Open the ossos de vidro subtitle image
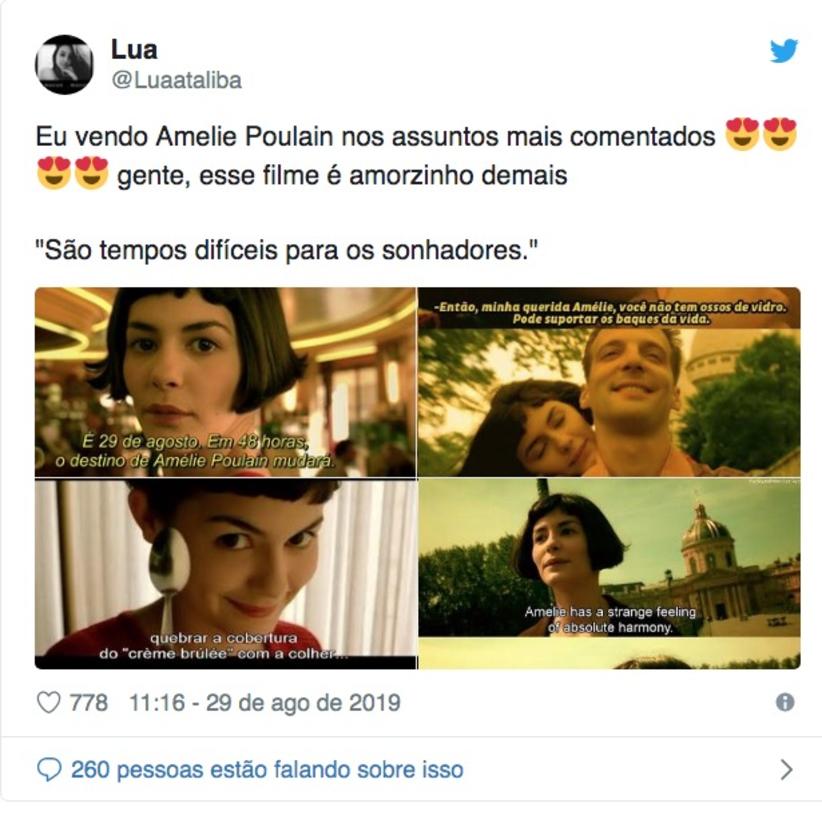 [609, 382]
